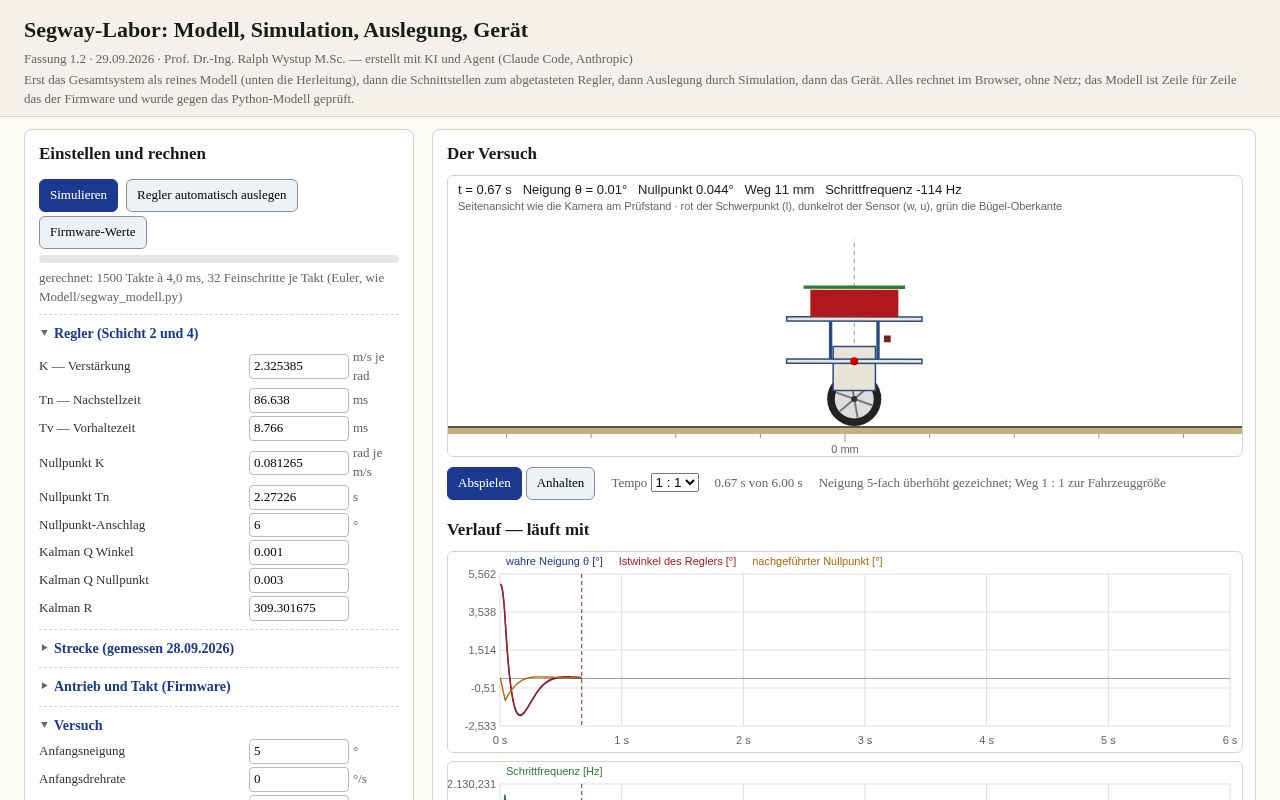The height and width of the screenshot is (800, 1280).
Task: Click the 'nachgeführter Nullpunkt [°]' legend label
Action: click(817, 561)
